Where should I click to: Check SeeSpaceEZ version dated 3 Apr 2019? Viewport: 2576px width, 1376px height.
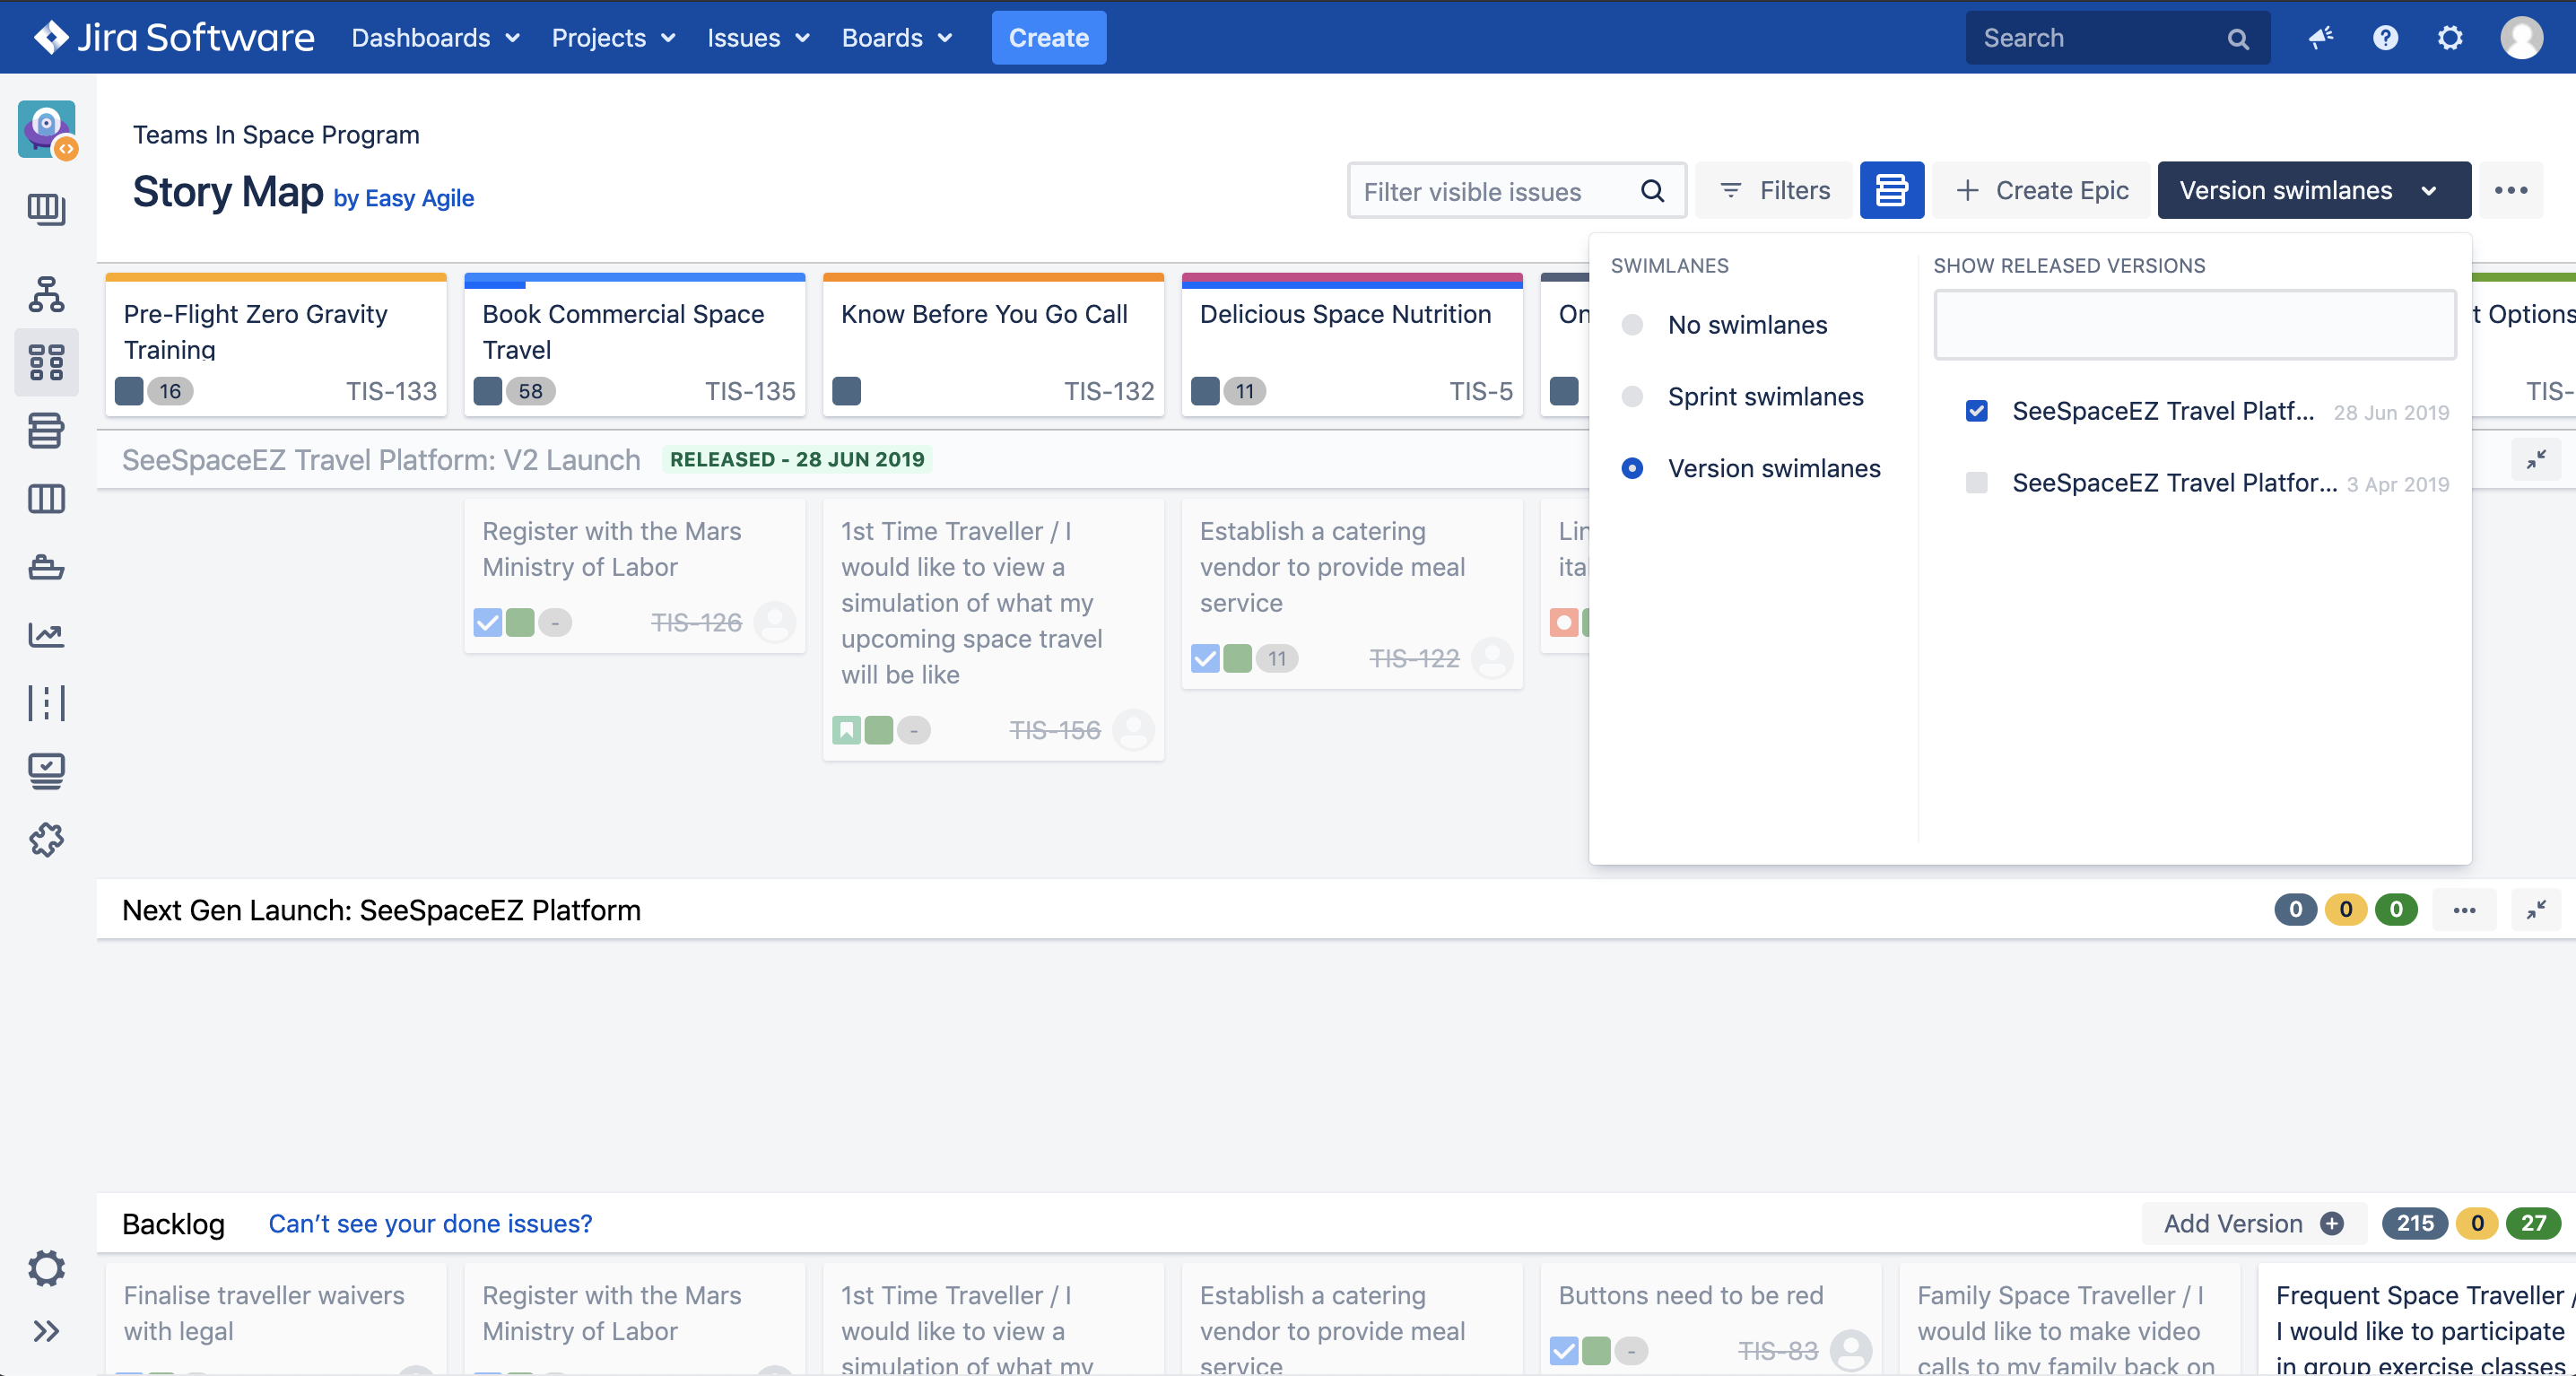(1976, 483)
